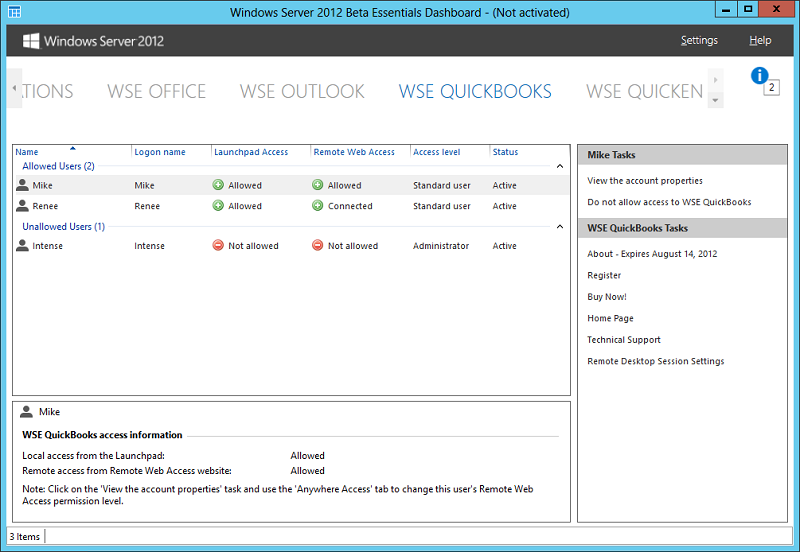The image size is (800, 552).
Task: Click the 3 Items status bar text
Action: tap(24, 537)
